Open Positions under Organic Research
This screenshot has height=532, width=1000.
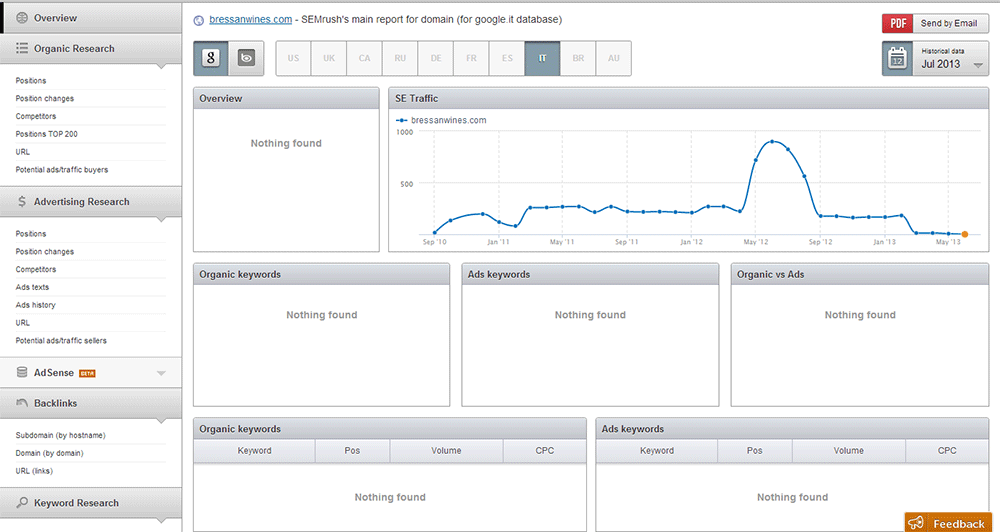[31, 80]
